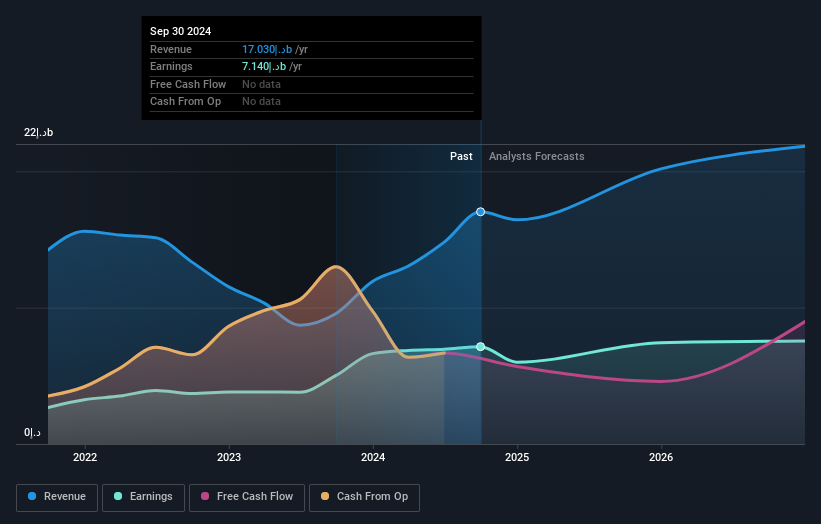Toggle the Revenue legend button

click(57, 497)
